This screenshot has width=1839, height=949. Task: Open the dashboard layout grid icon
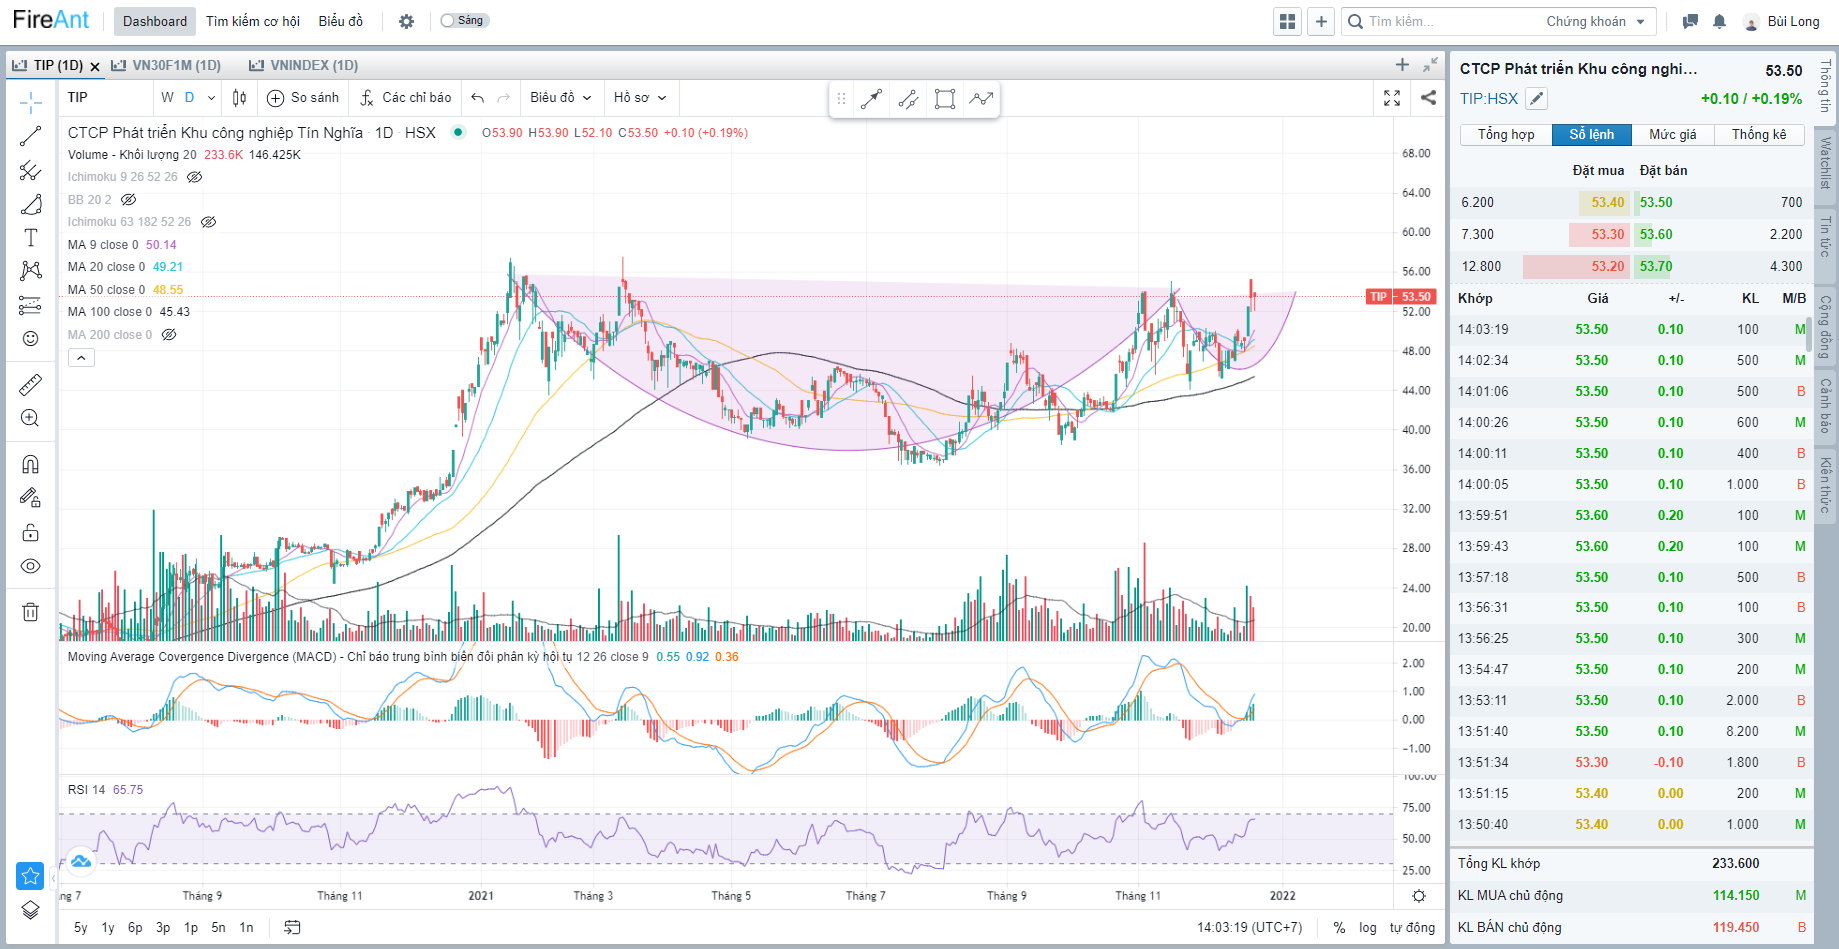coord(1288,21)
